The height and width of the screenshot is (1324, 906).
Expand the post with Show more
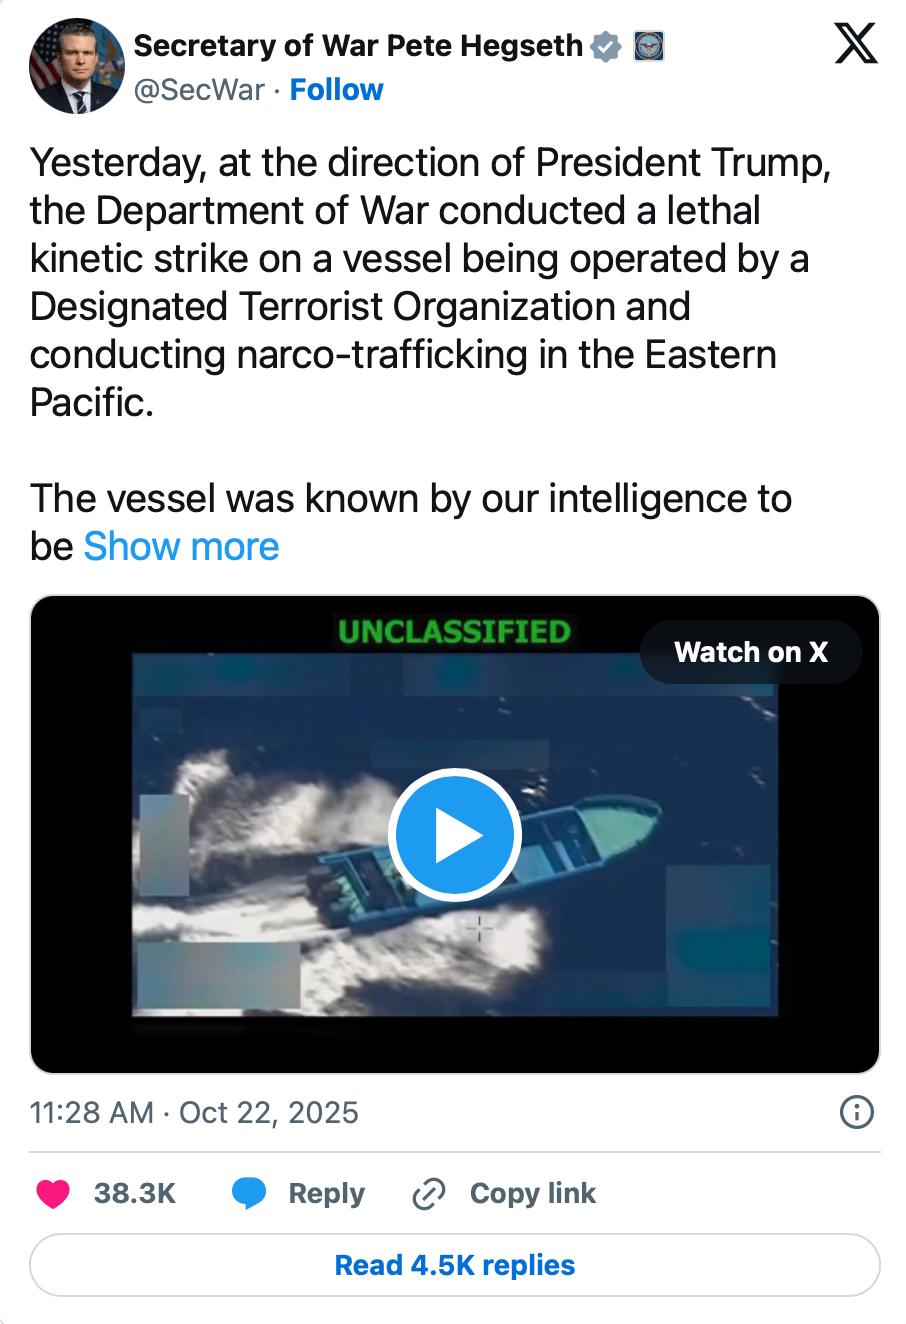tap(181, 547)
